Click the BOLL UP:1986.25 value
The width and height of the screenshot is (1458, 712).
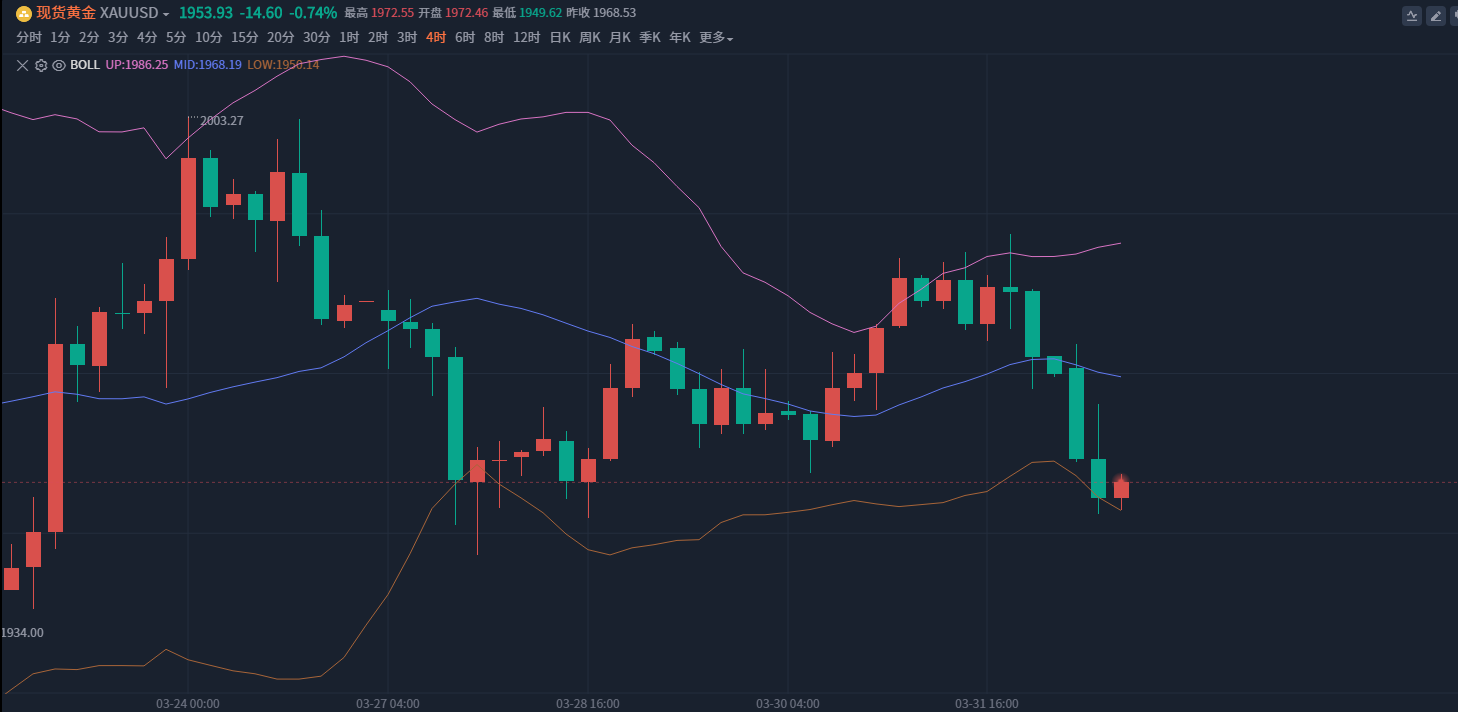137,65
